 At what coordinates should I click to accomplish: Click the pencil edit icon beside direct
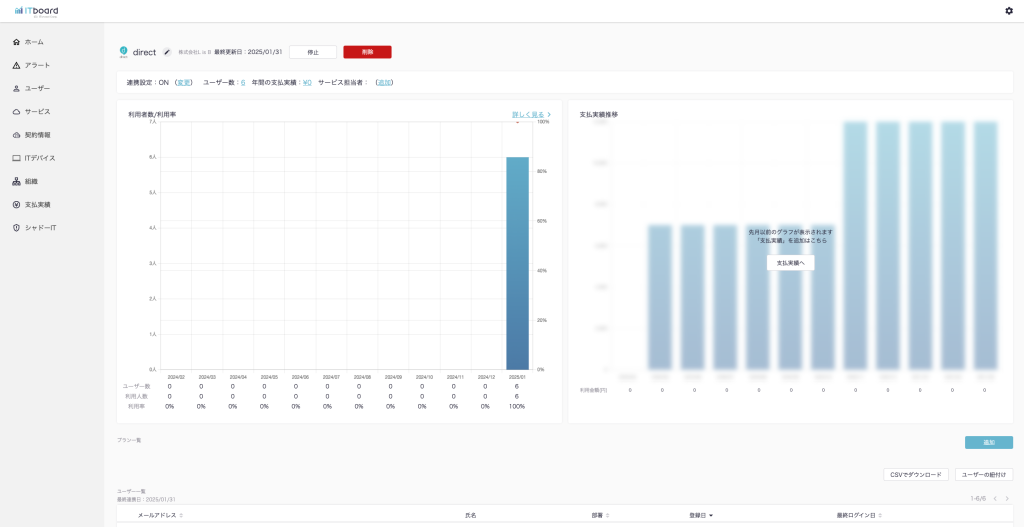click(167, 52)
